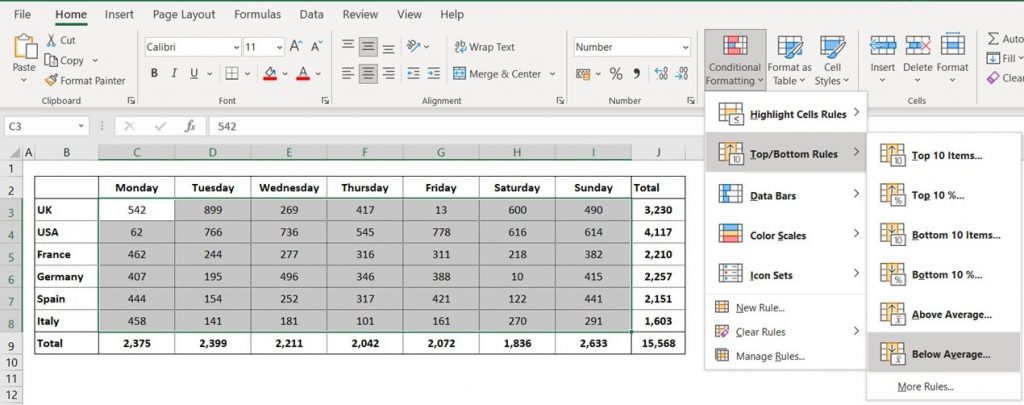1024x405 pixels.
Task: Toggle Wrap Text
Action: coord(484,47)
